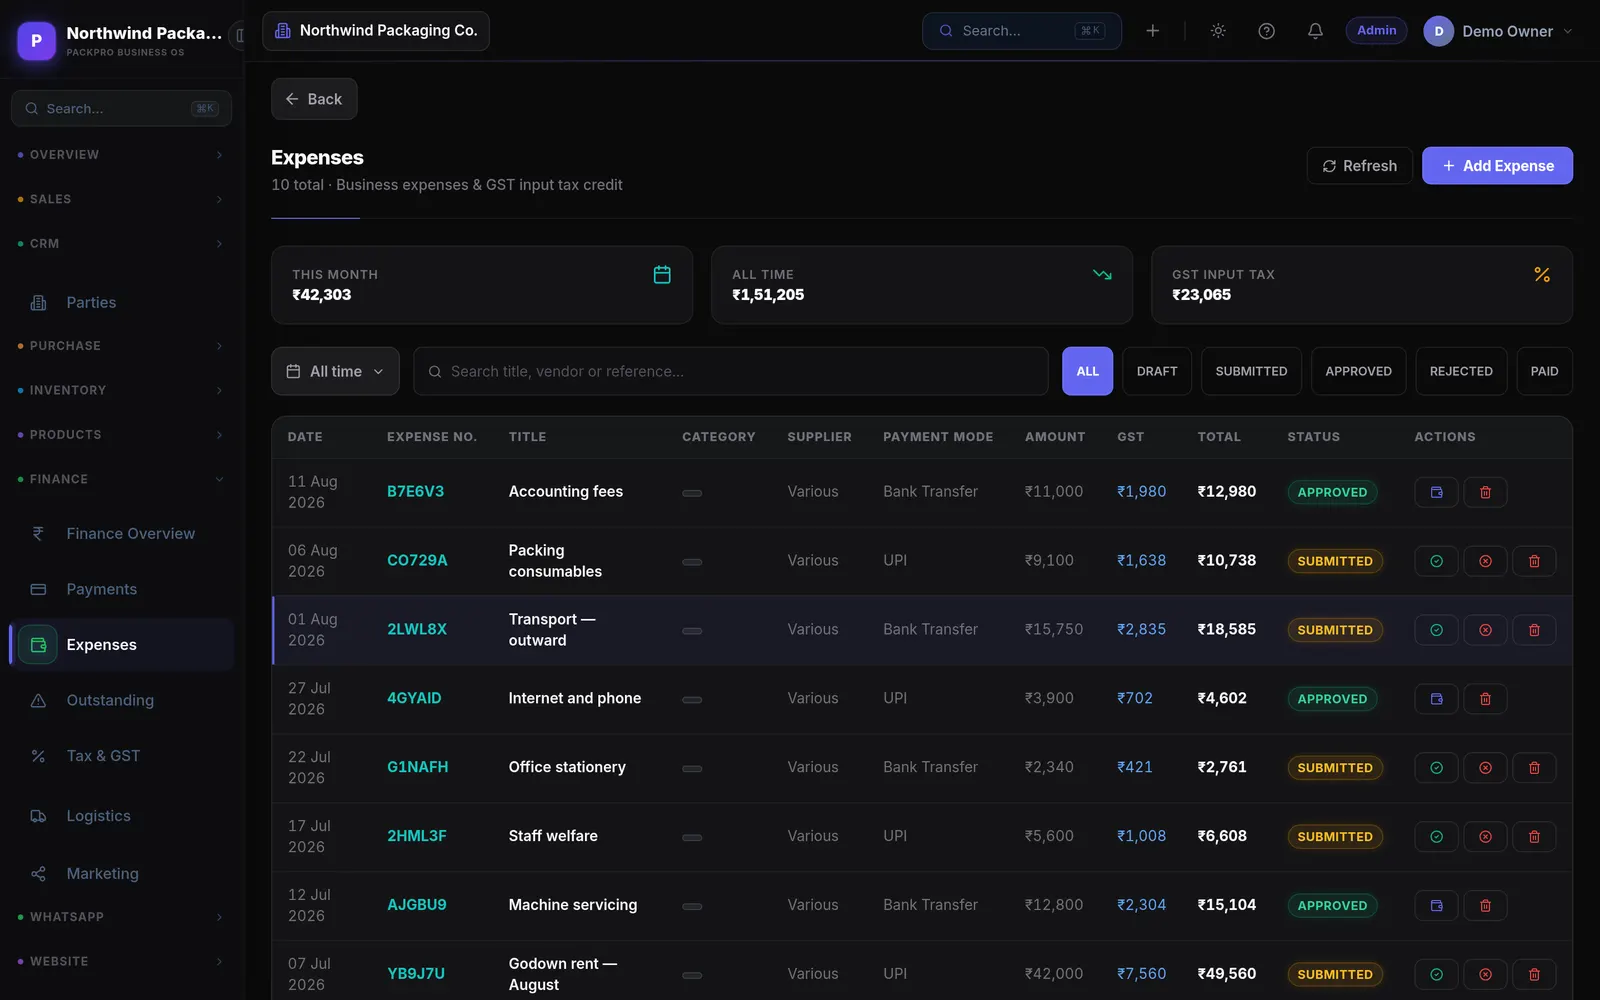This screenshot has width=1600, height=1000.
Task: Show only Paid expenses
Action: click(1544, 371)
